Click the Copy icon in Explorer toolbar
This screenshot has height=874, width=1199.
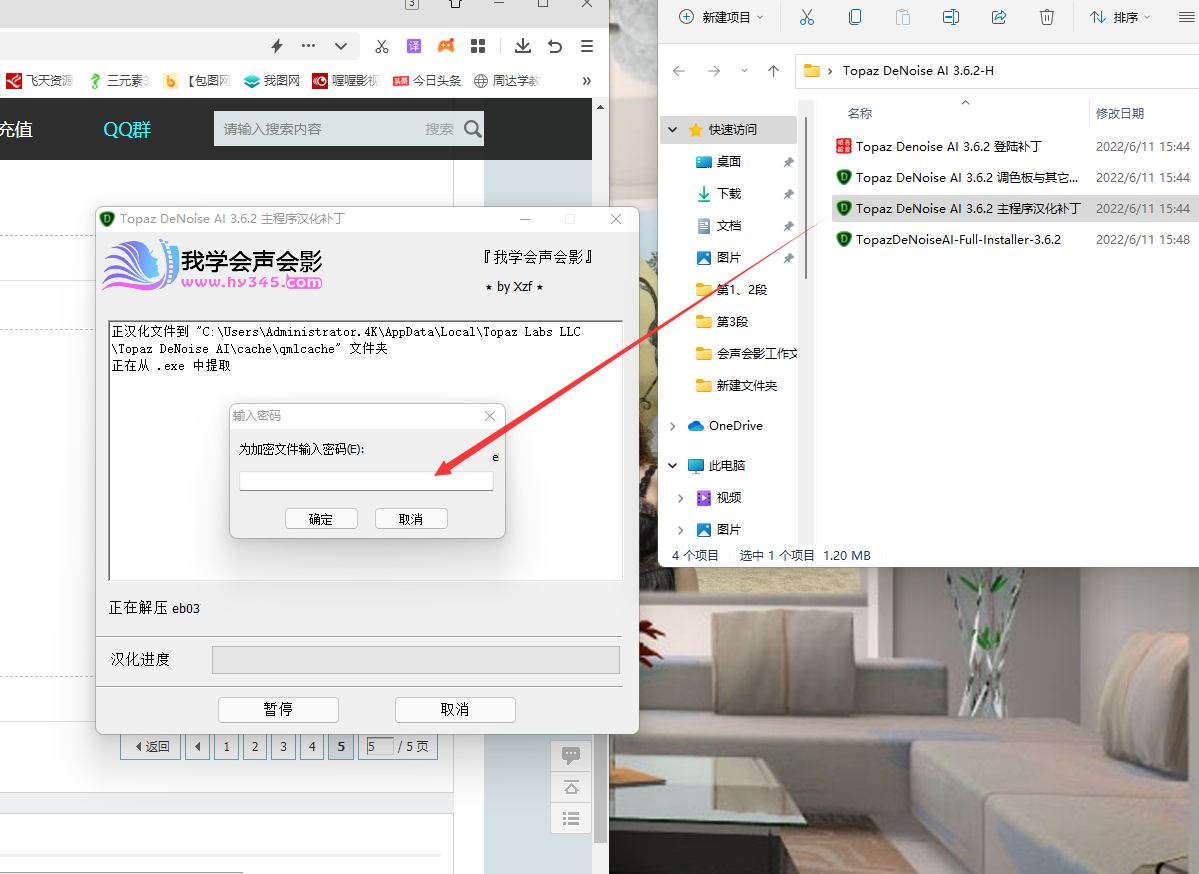[855, 17]
